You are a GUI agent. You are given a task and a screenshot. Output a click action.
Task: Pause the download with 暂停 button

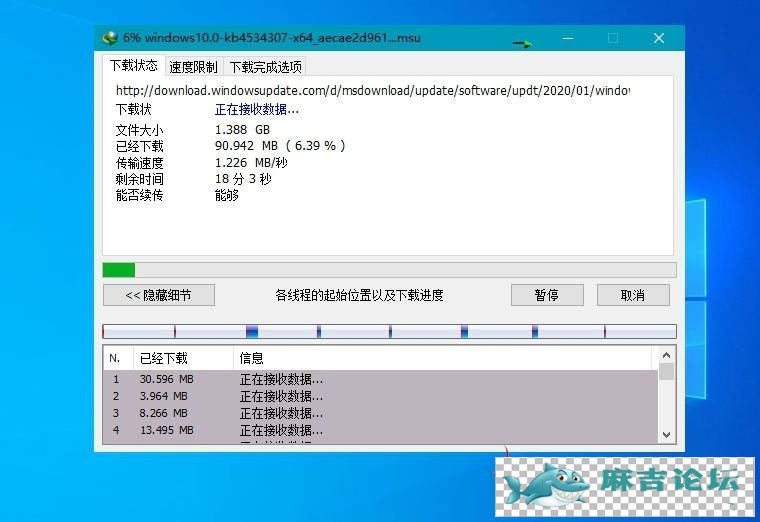pyautogui.click(x=547, y=295)
